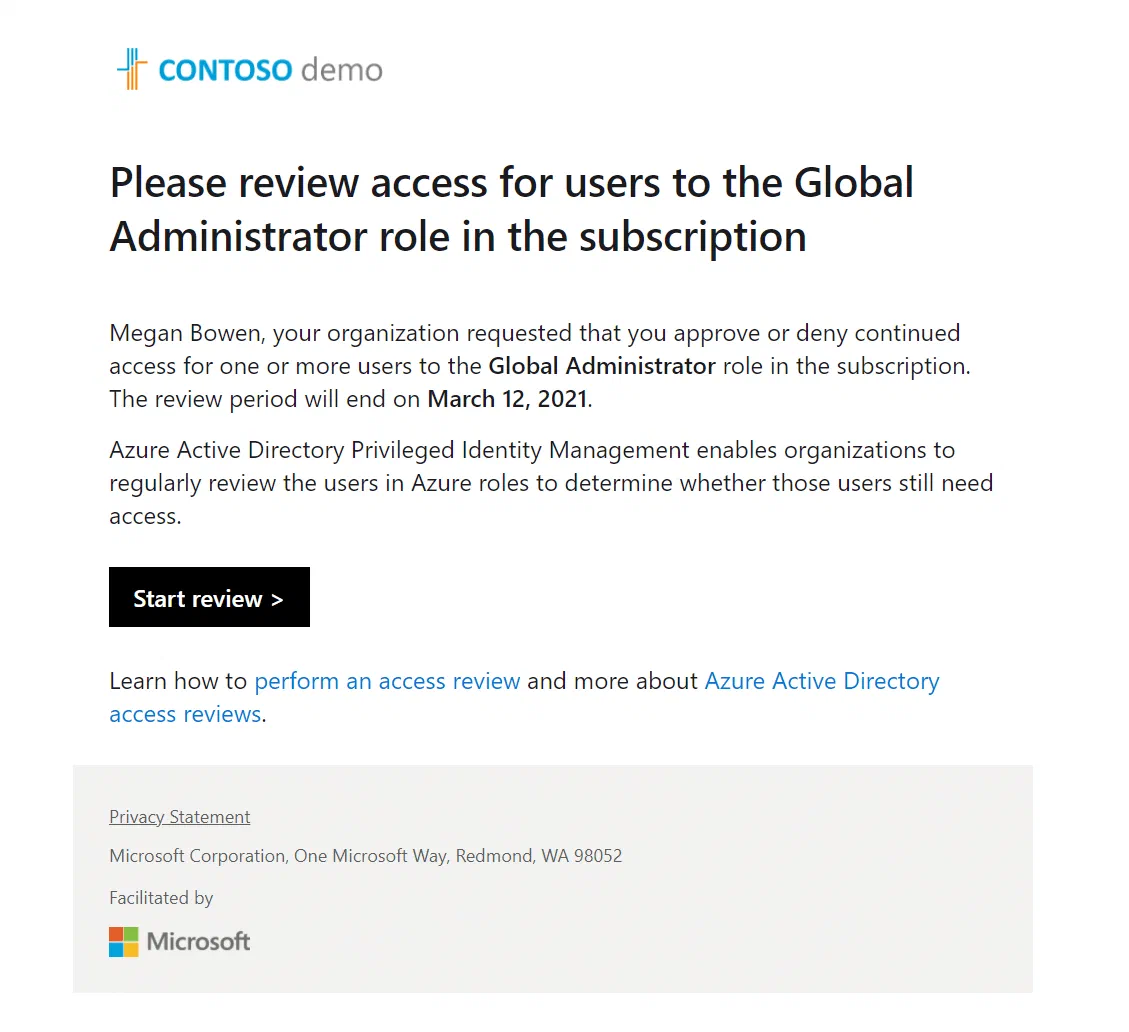1129x1032 pixels.
Task: Click the Contoso demo logo
Action: pyautogui.click(x=250, y=70)
